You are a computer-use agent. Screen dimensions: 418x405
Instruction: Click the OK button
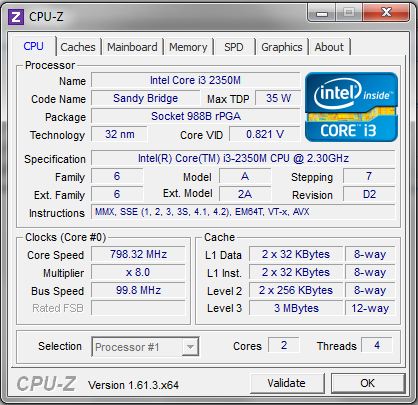point(368,383)
